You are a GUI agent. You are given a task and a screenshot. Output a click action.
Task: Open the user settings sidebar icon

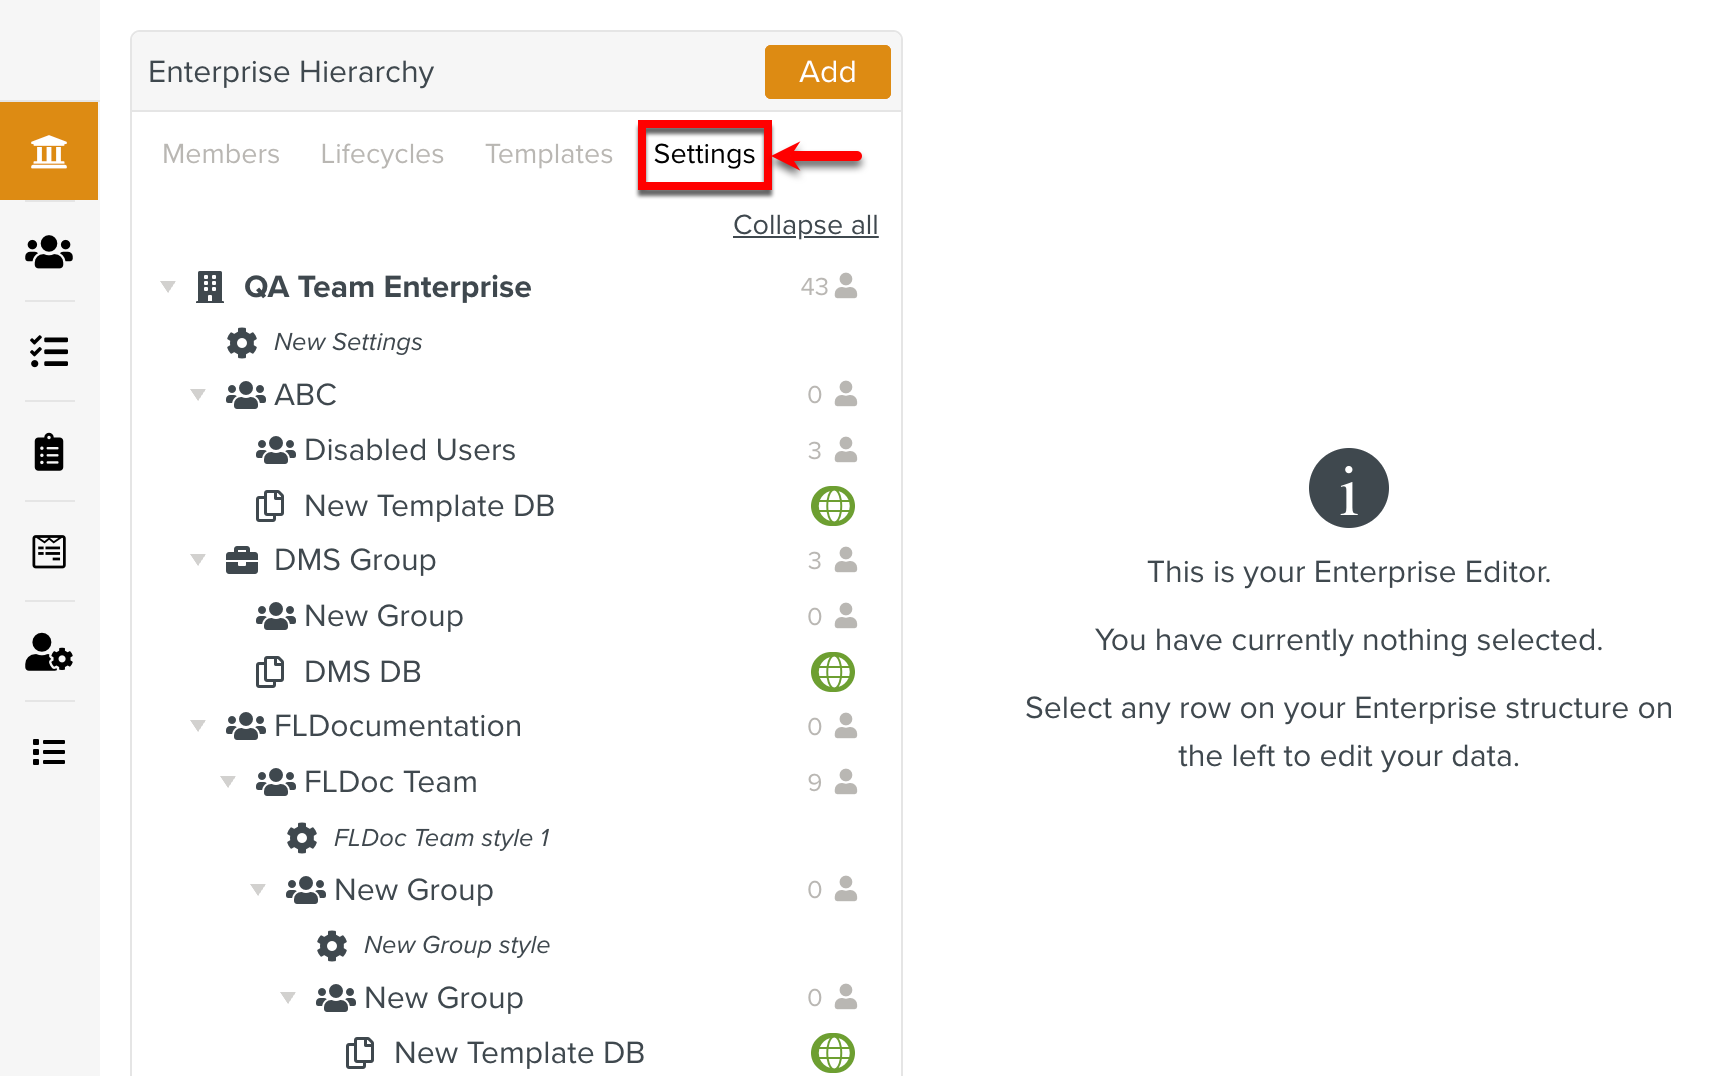(49, 652)
